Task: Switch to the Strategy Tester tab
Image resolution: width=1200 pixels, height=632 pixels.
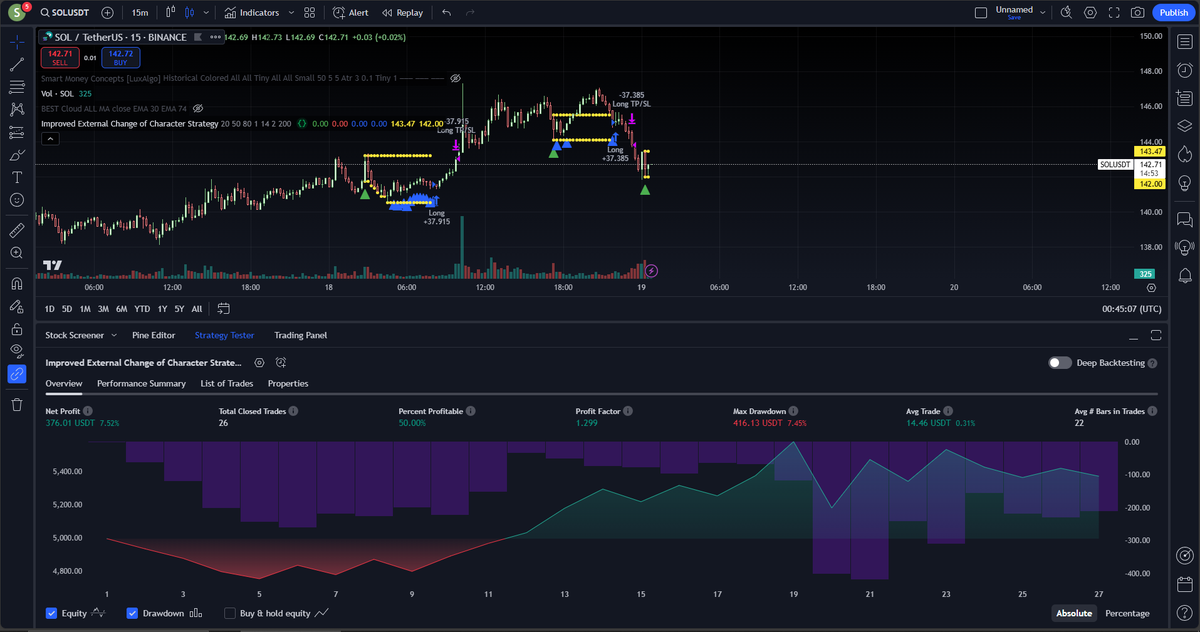Action: [224, 335]
